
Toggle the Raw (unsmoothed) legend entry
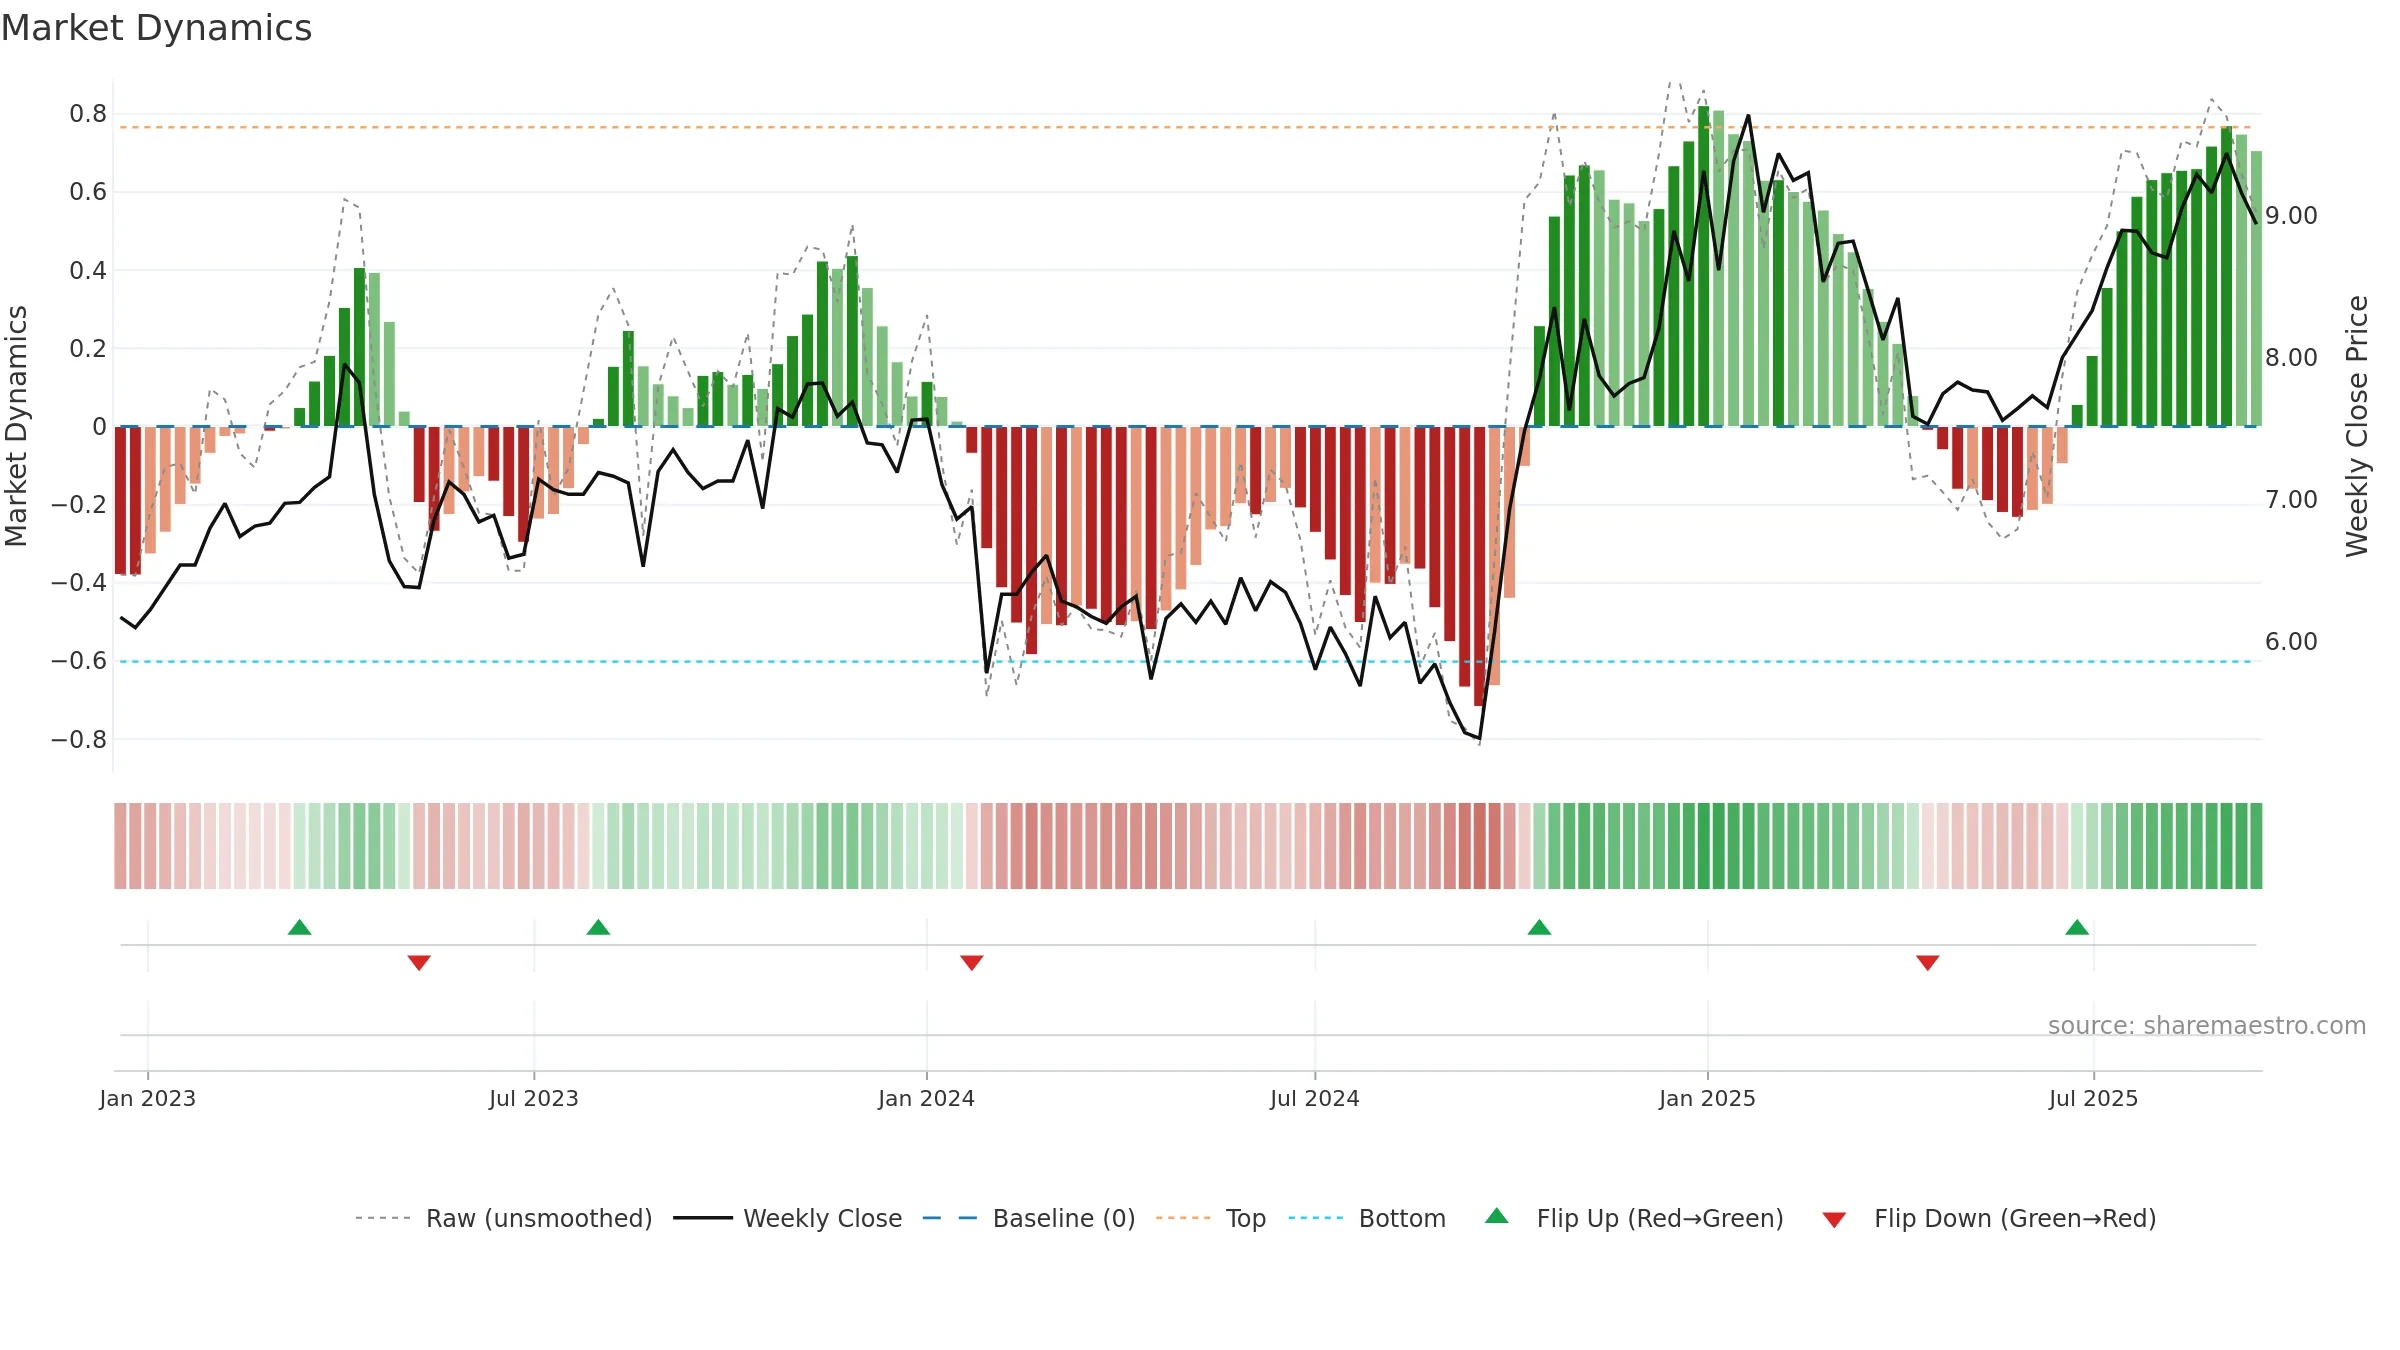click(x=503, y=1218)
